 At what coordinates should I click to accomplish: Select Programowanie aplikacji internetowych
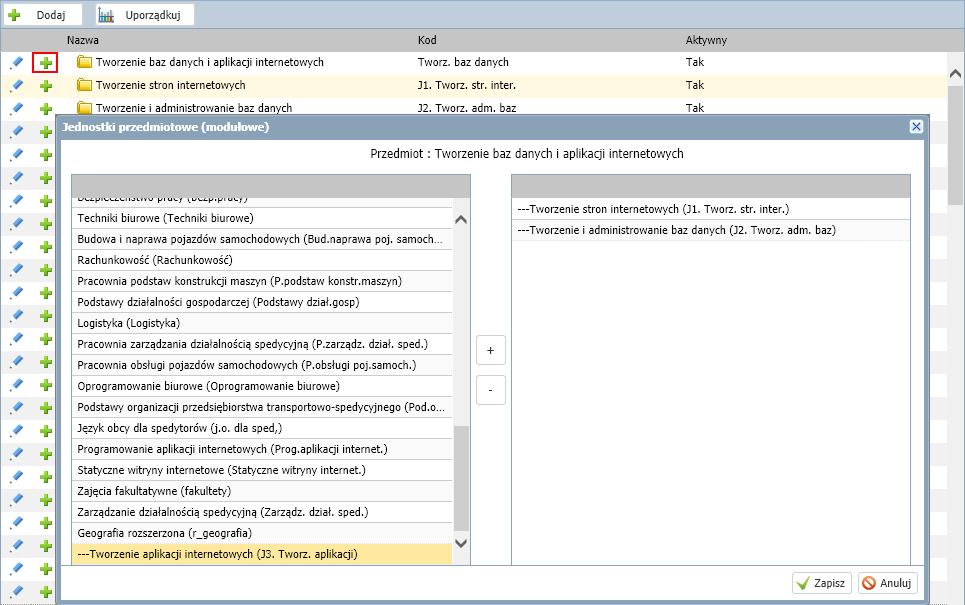coord(262,449)
